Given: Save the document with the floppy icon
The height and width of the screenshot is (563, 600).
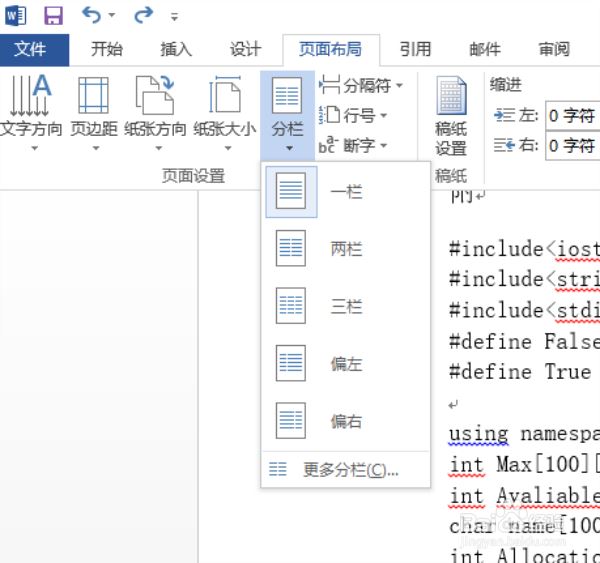Looking at the screenshot, I should pos(53,16).
